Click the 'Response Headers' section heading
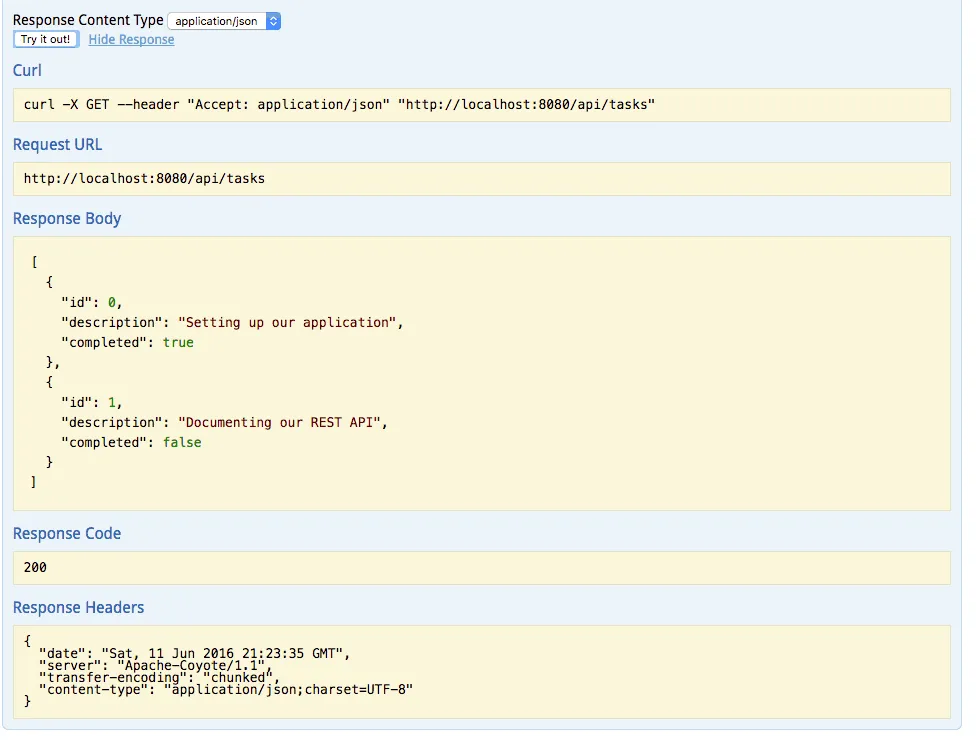The width and height of the screenshot is (979, 740). (x=78, y=608)
